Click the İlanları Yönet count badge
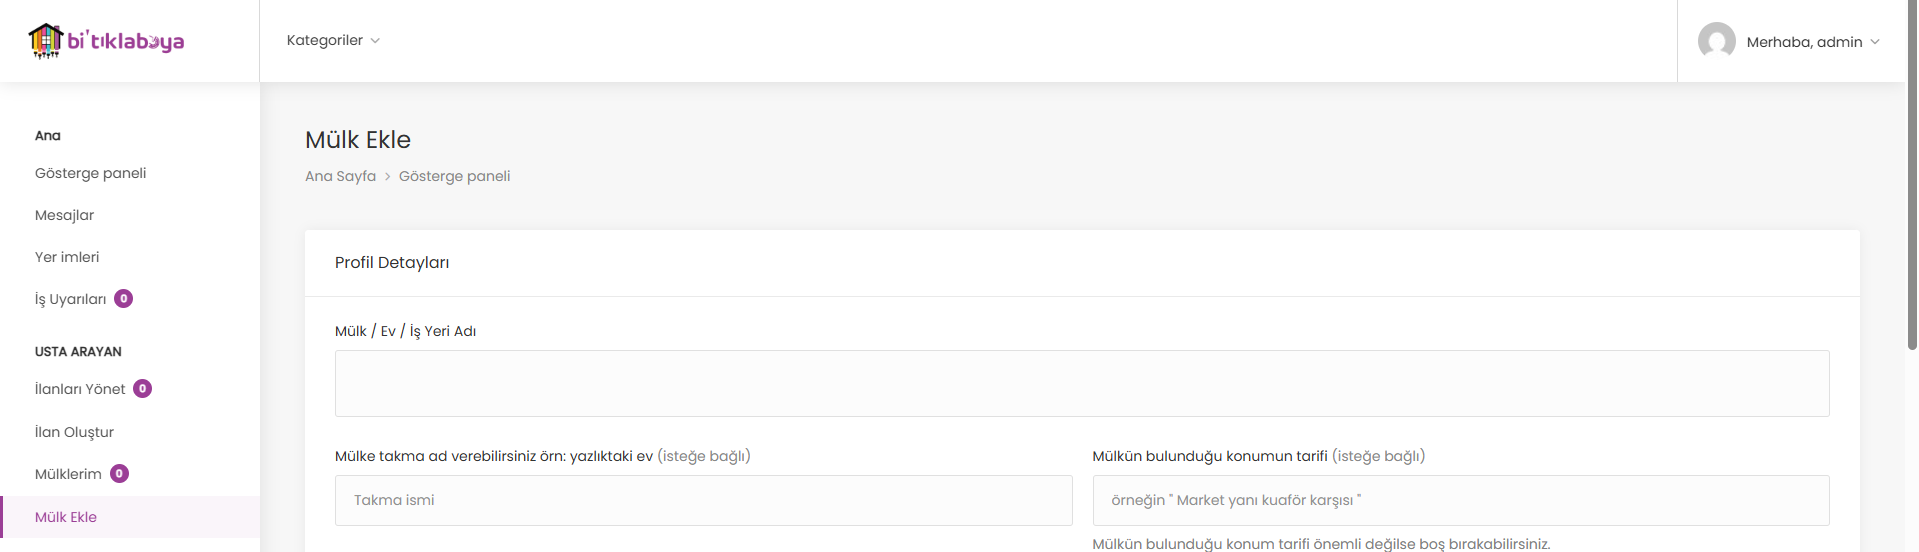This screenshot has width=1919, height=552. click(143, 388)
